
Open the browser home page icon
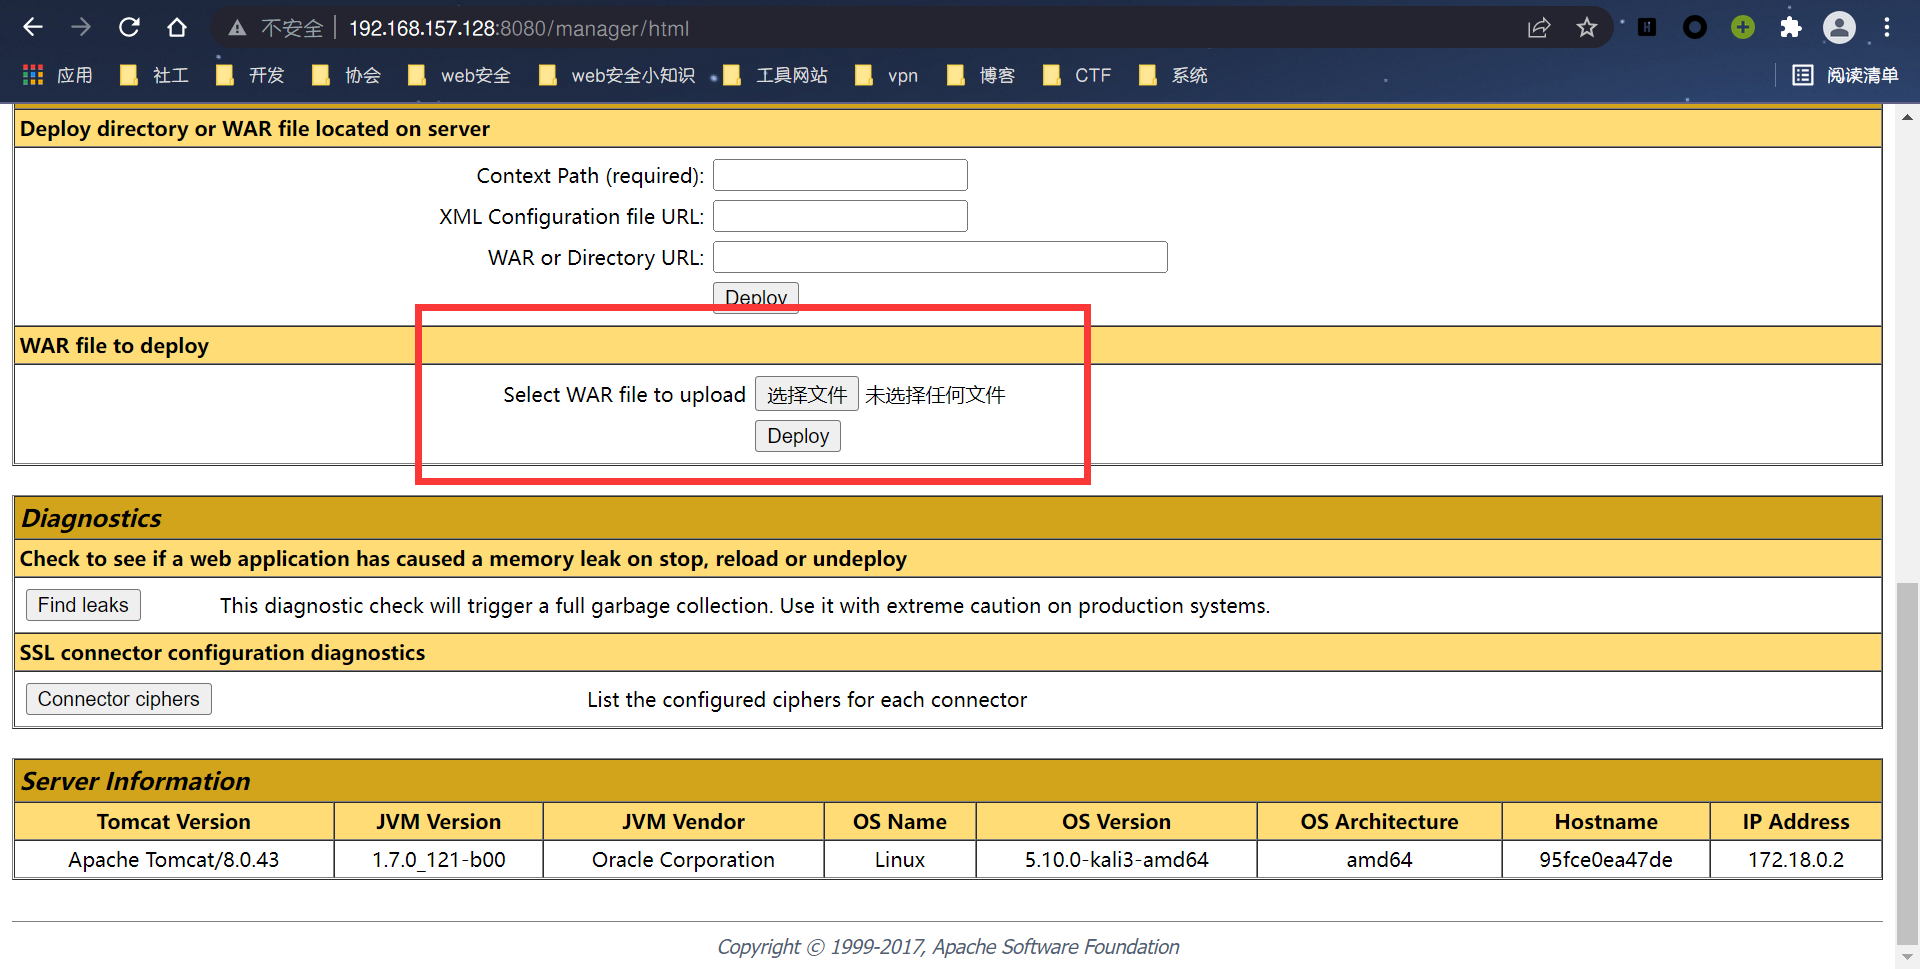point(177,28)
